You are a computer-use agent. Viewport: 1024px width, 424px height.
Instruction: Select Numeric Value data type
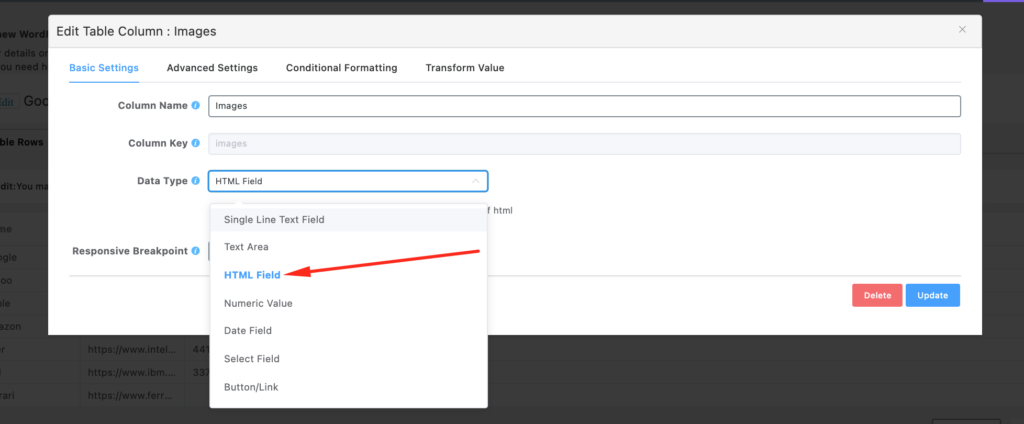(x=258, y=303)
